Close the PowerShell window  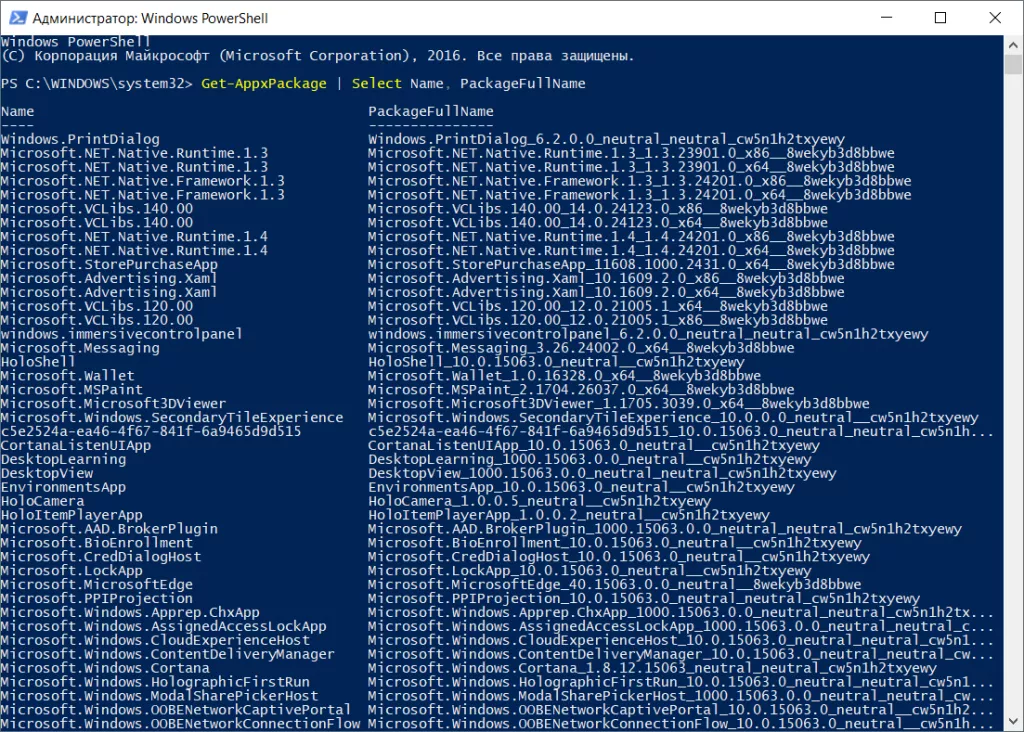point(995,18)
